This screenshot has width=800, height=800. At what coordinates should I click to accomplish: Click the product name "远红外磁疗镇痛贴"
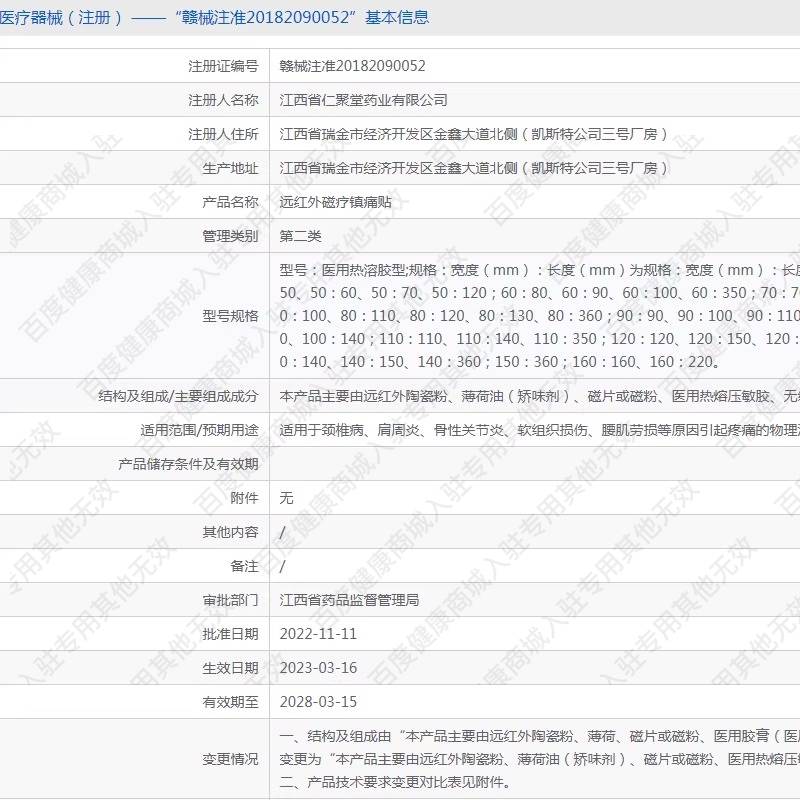(336, 202)
